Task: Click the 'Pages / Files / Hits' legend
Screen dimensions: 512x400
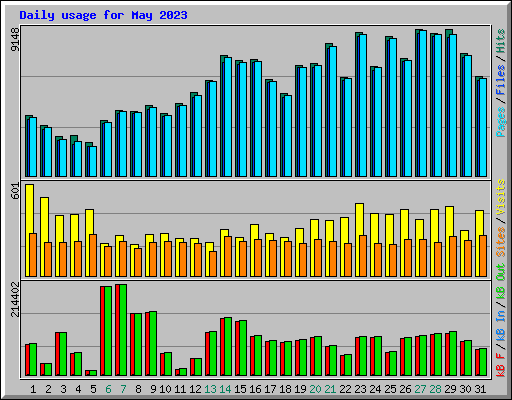Action: point(501,83)
